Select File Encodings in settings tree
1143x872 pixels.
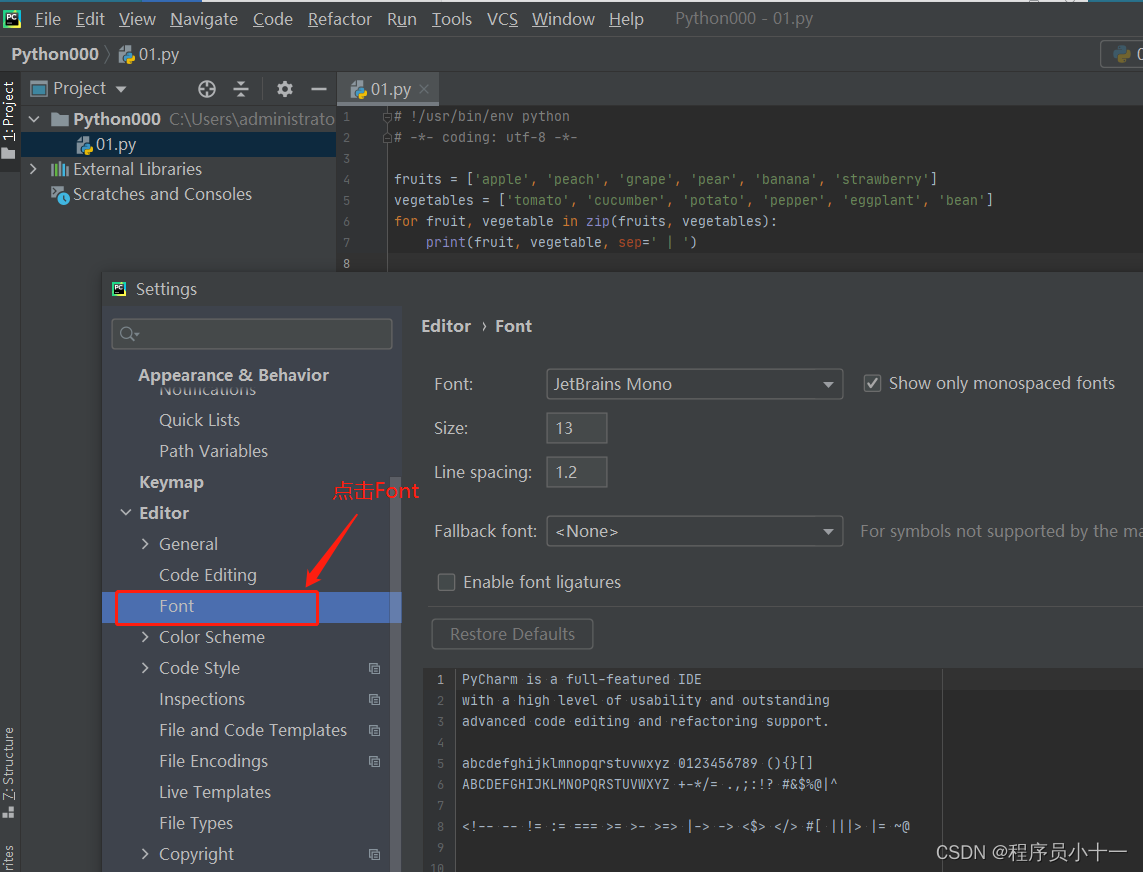214,761
